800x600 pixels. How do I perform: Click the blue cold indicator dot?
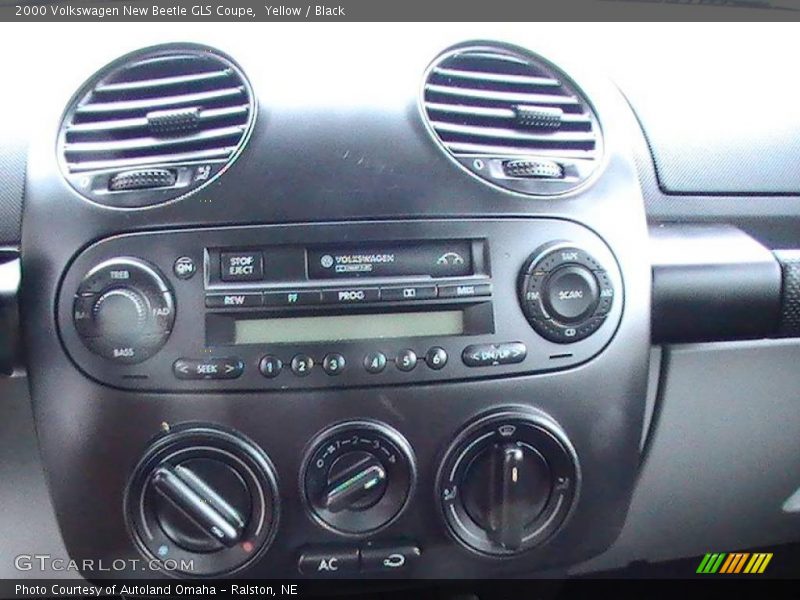pyautogui.click(x=163, y=551)
